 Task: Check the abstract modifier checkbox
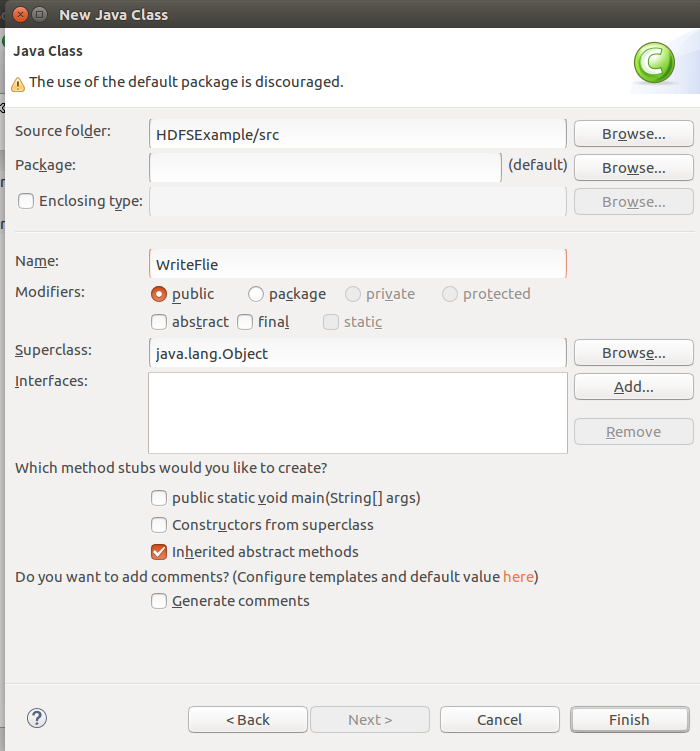point(159,322)
